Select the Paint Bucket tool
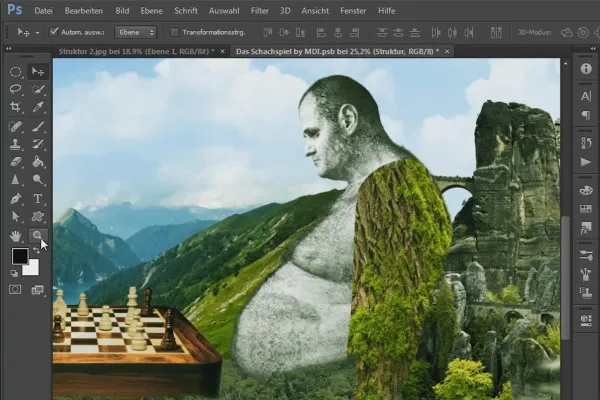Viewport: 600px width, 400px height. tap(38, 162)
